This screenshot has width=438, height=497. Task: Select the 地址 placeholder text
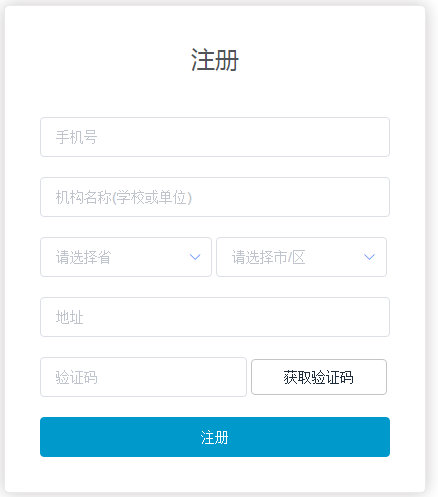coord(69,317)
